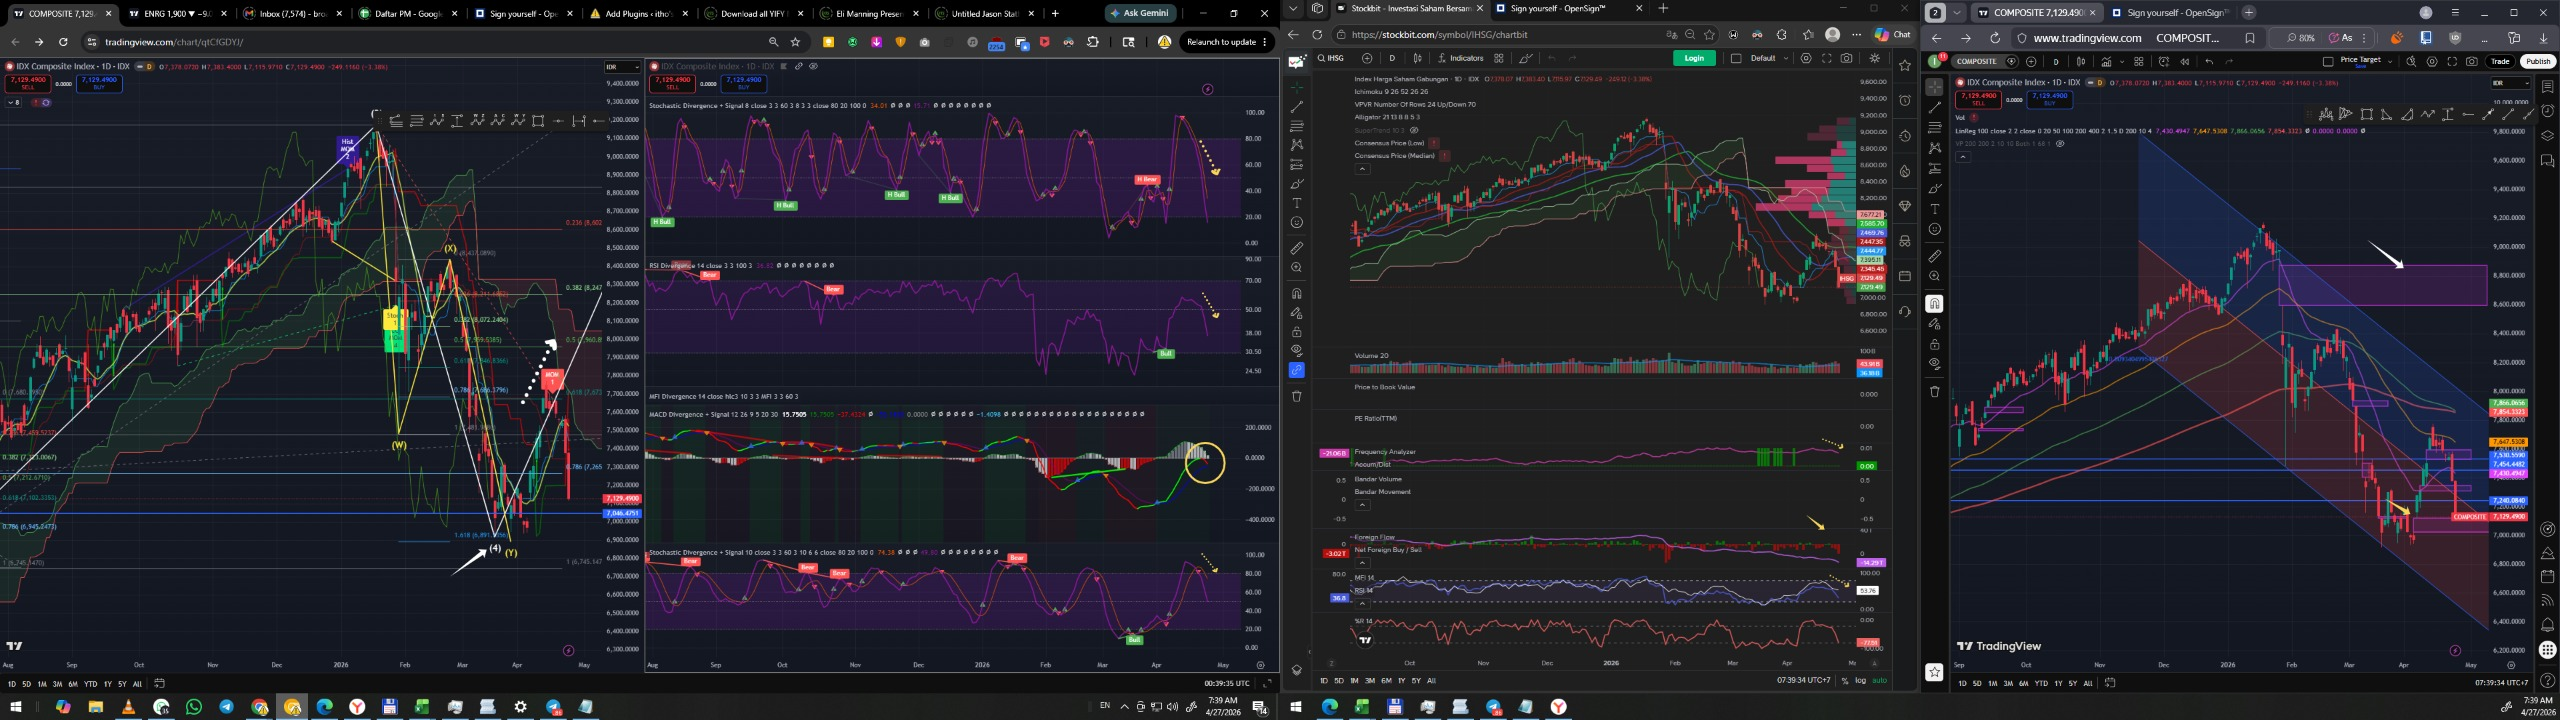Open the Price Target layout dropdown
The height and width of the screenshot is (720, 2560).
[x=2363, y=61]
